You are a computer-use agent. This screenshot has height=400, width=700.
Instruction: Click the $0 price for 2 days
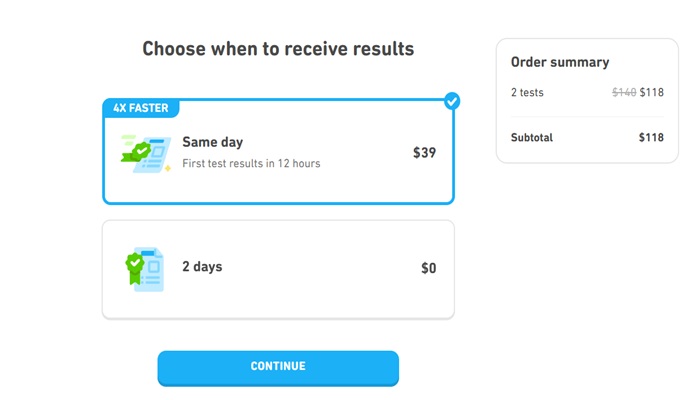[x=428, y=268]
